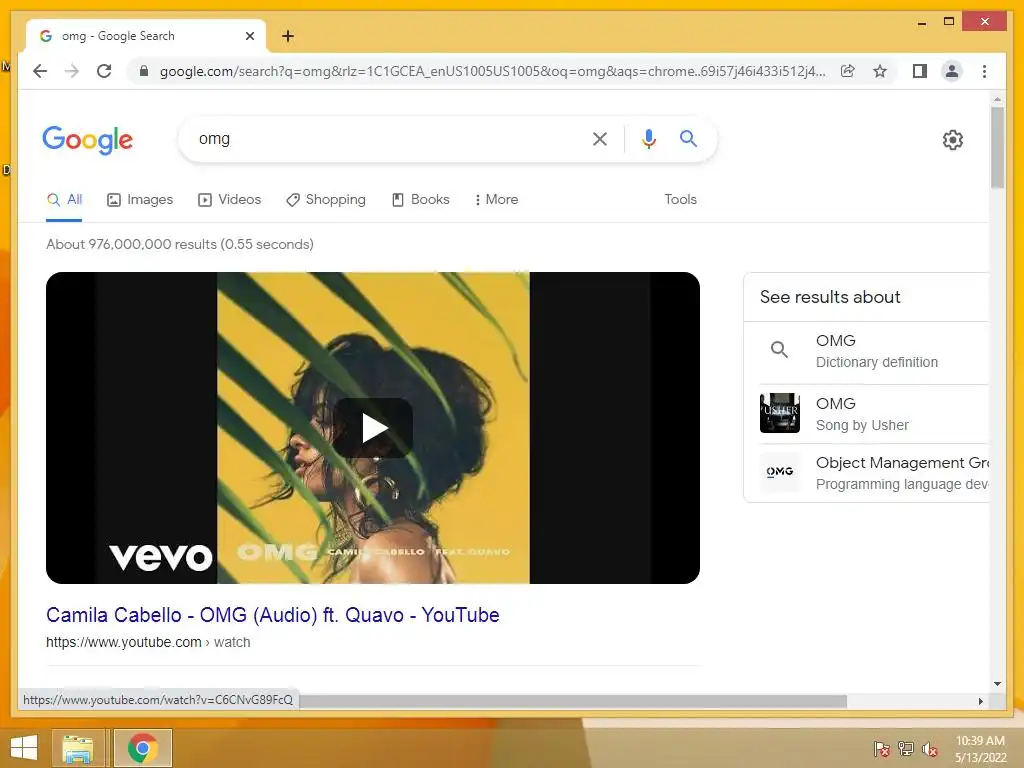Open the Chrome profile avatar
Image resolution: width=1024 pixels, height=768 pixels.
point(952,71)
